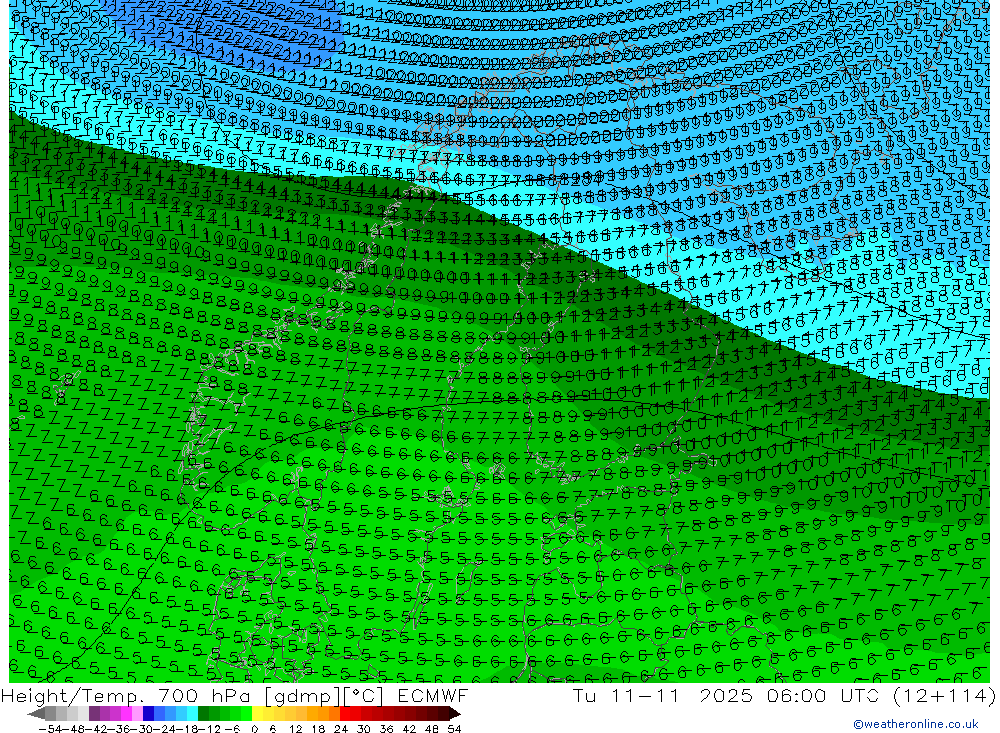Click the 'Tu 11-11 2025 06:00 UTC' date text
This screenshot has height=733, width=1000.
click(x=725, y=695)
